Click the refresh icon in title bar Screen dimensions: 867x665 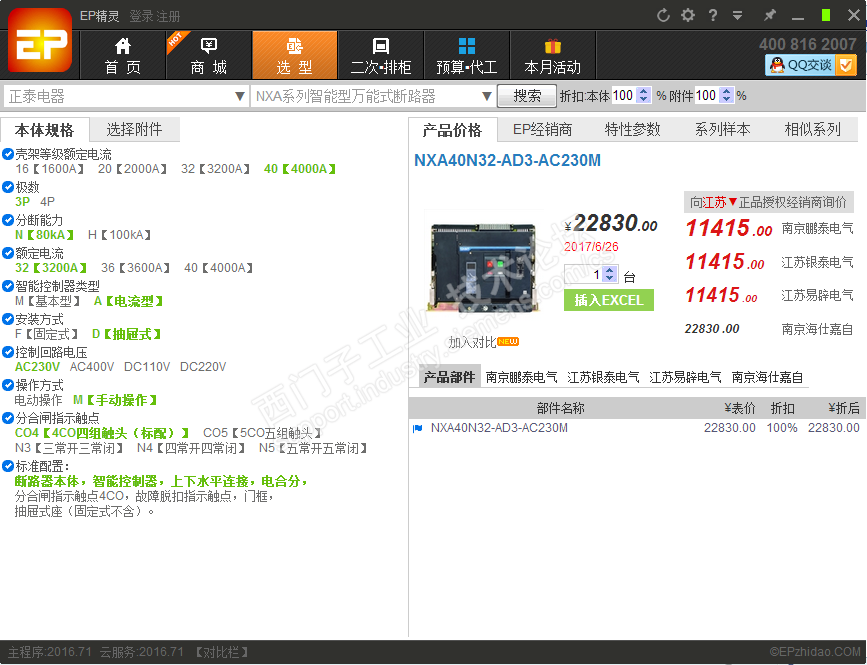coord(663,15)
